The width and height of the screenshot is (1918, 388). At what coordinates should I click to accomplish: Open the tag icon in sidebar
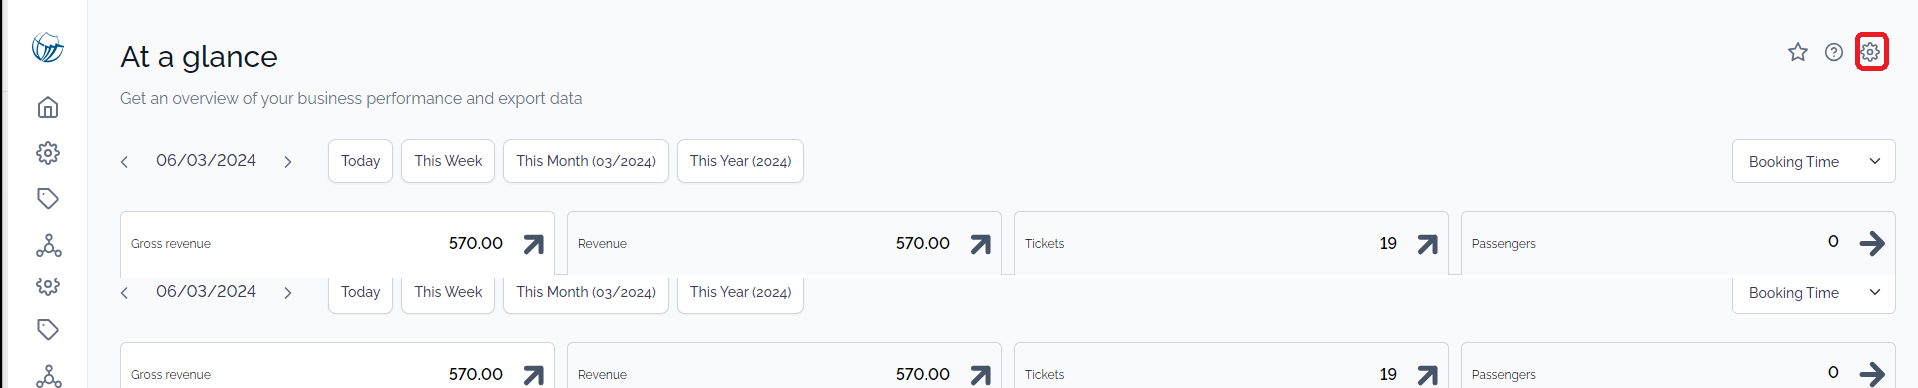48,198
